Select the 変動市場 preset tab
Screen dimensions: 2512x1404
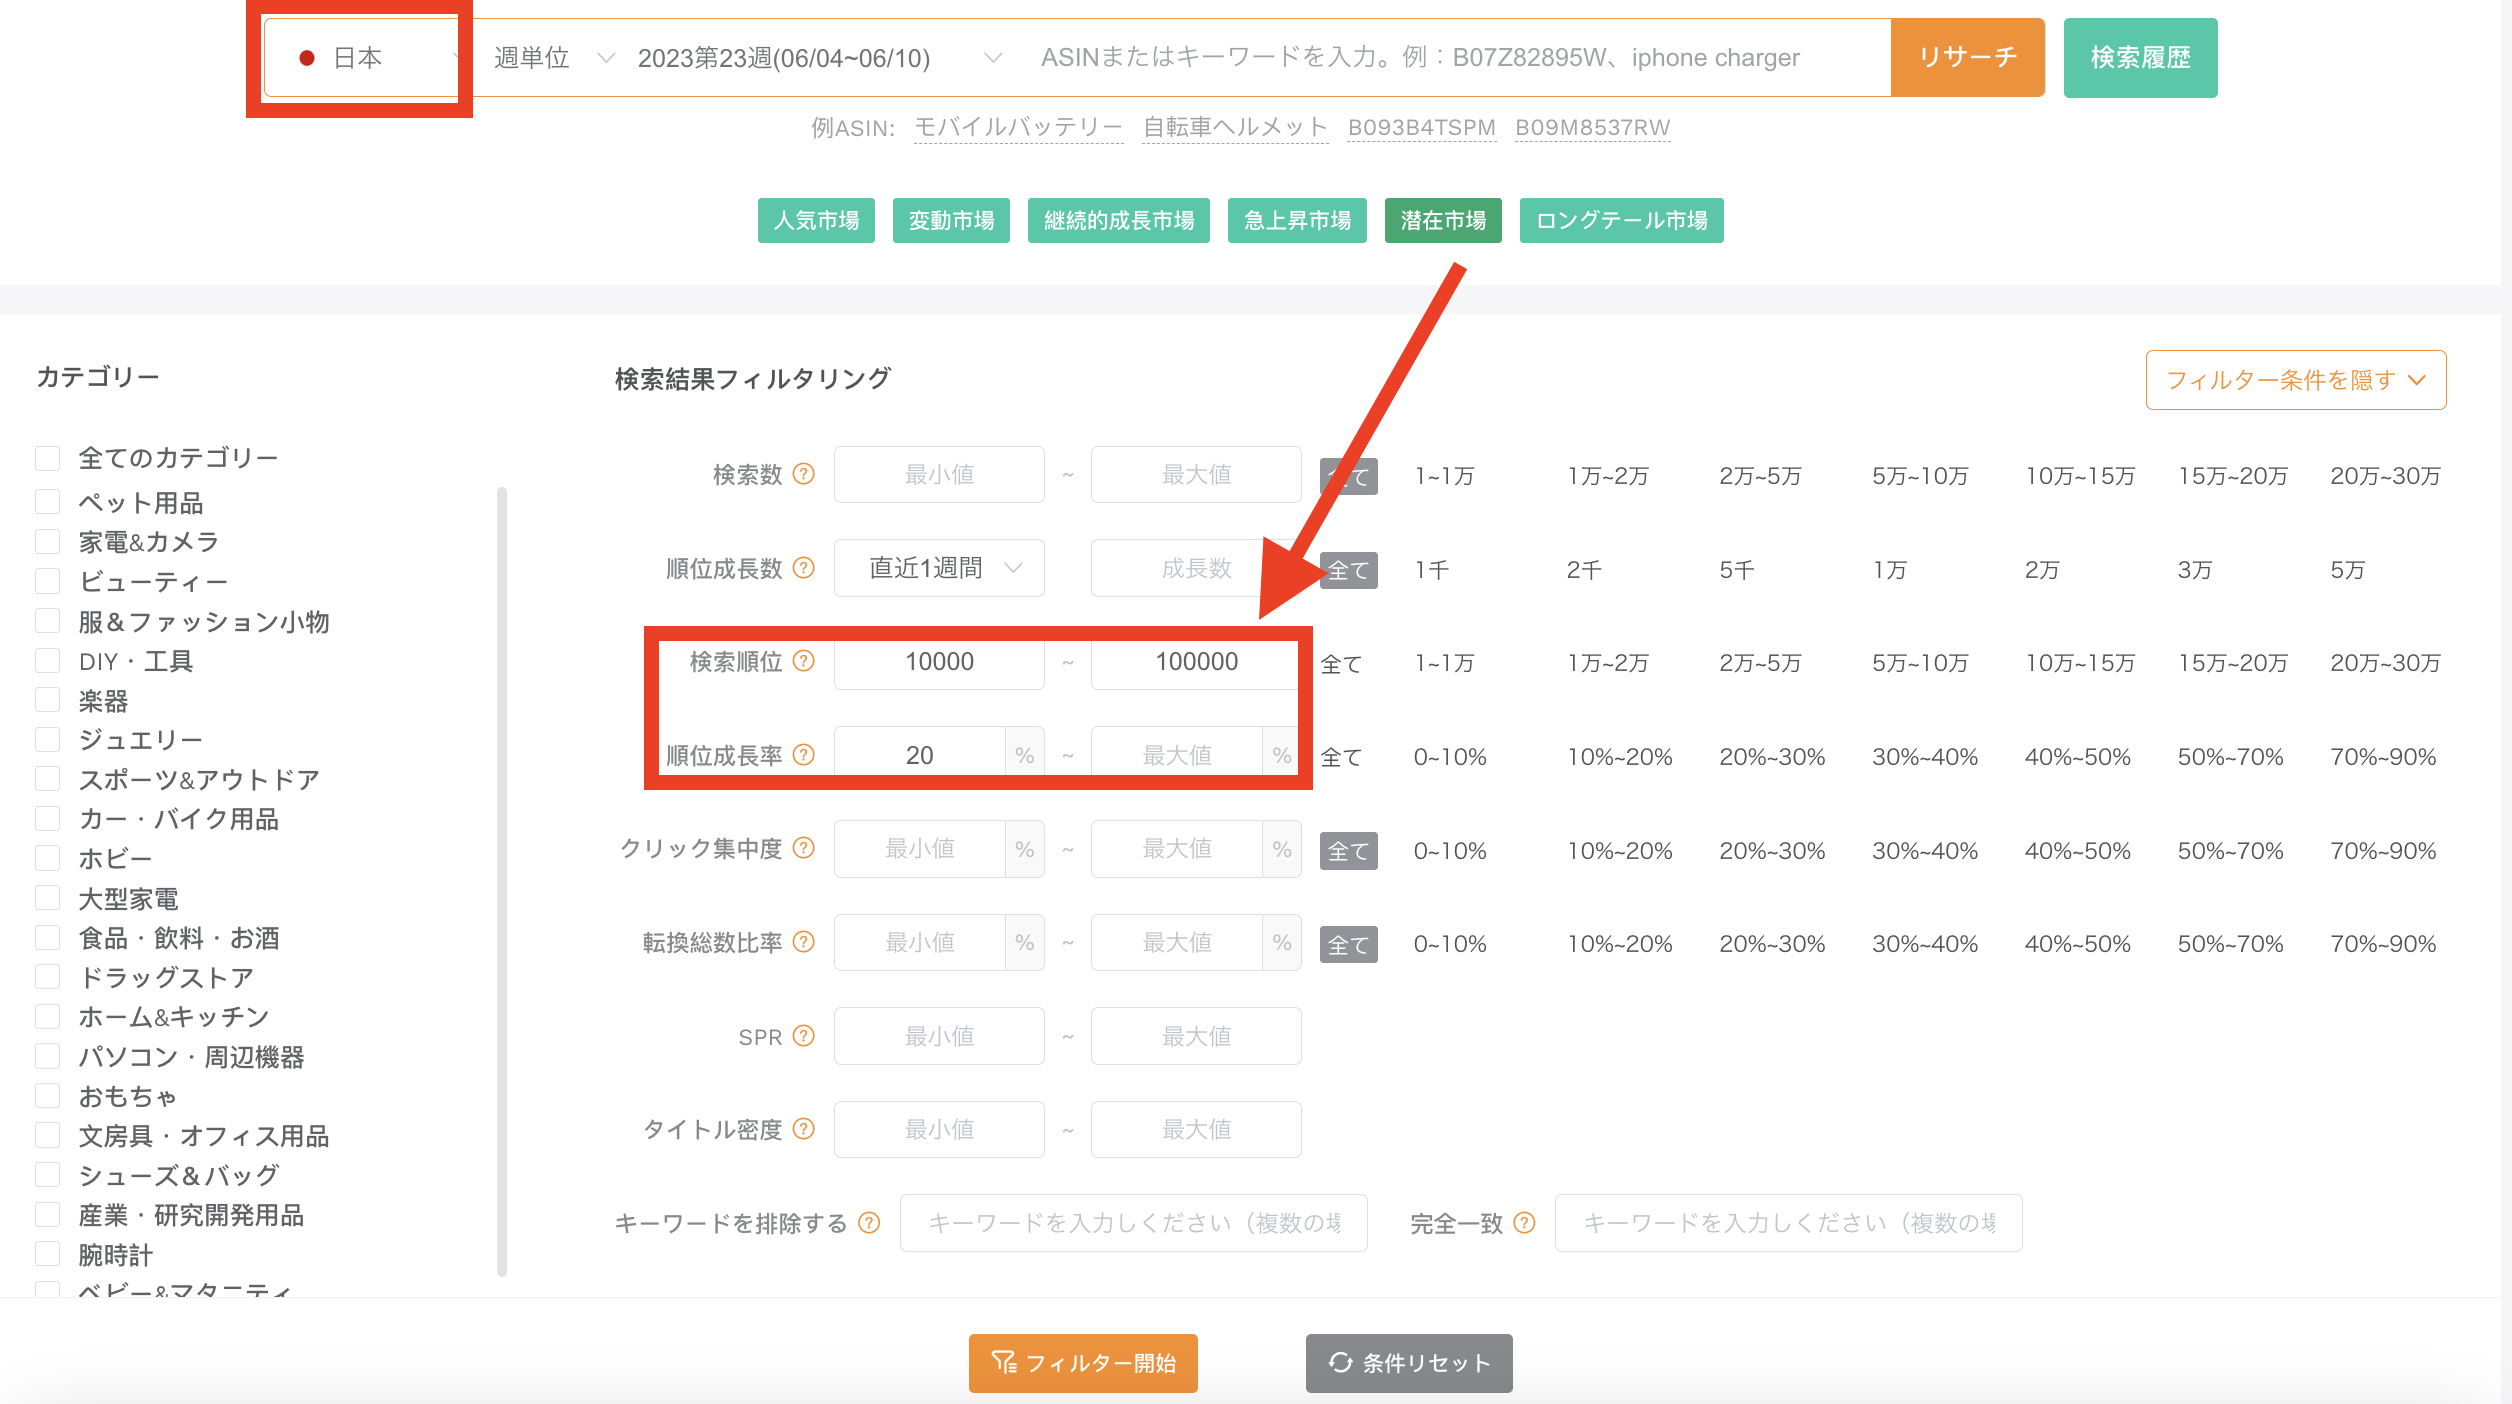951,220
